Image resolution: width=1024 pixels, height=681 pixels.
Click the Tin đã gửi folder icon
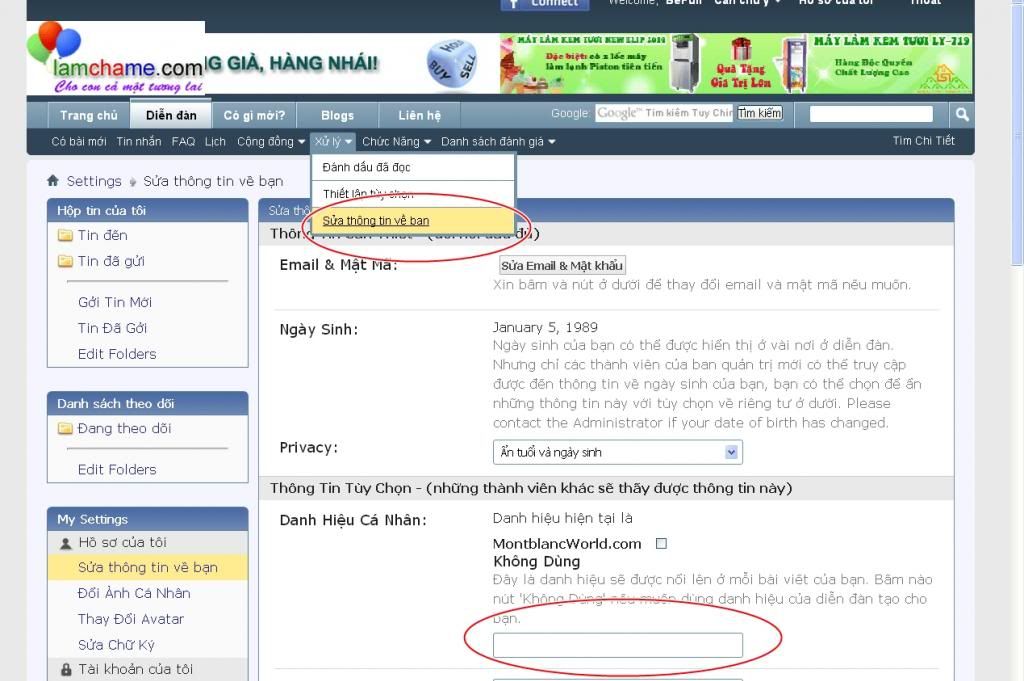point(65,262)
